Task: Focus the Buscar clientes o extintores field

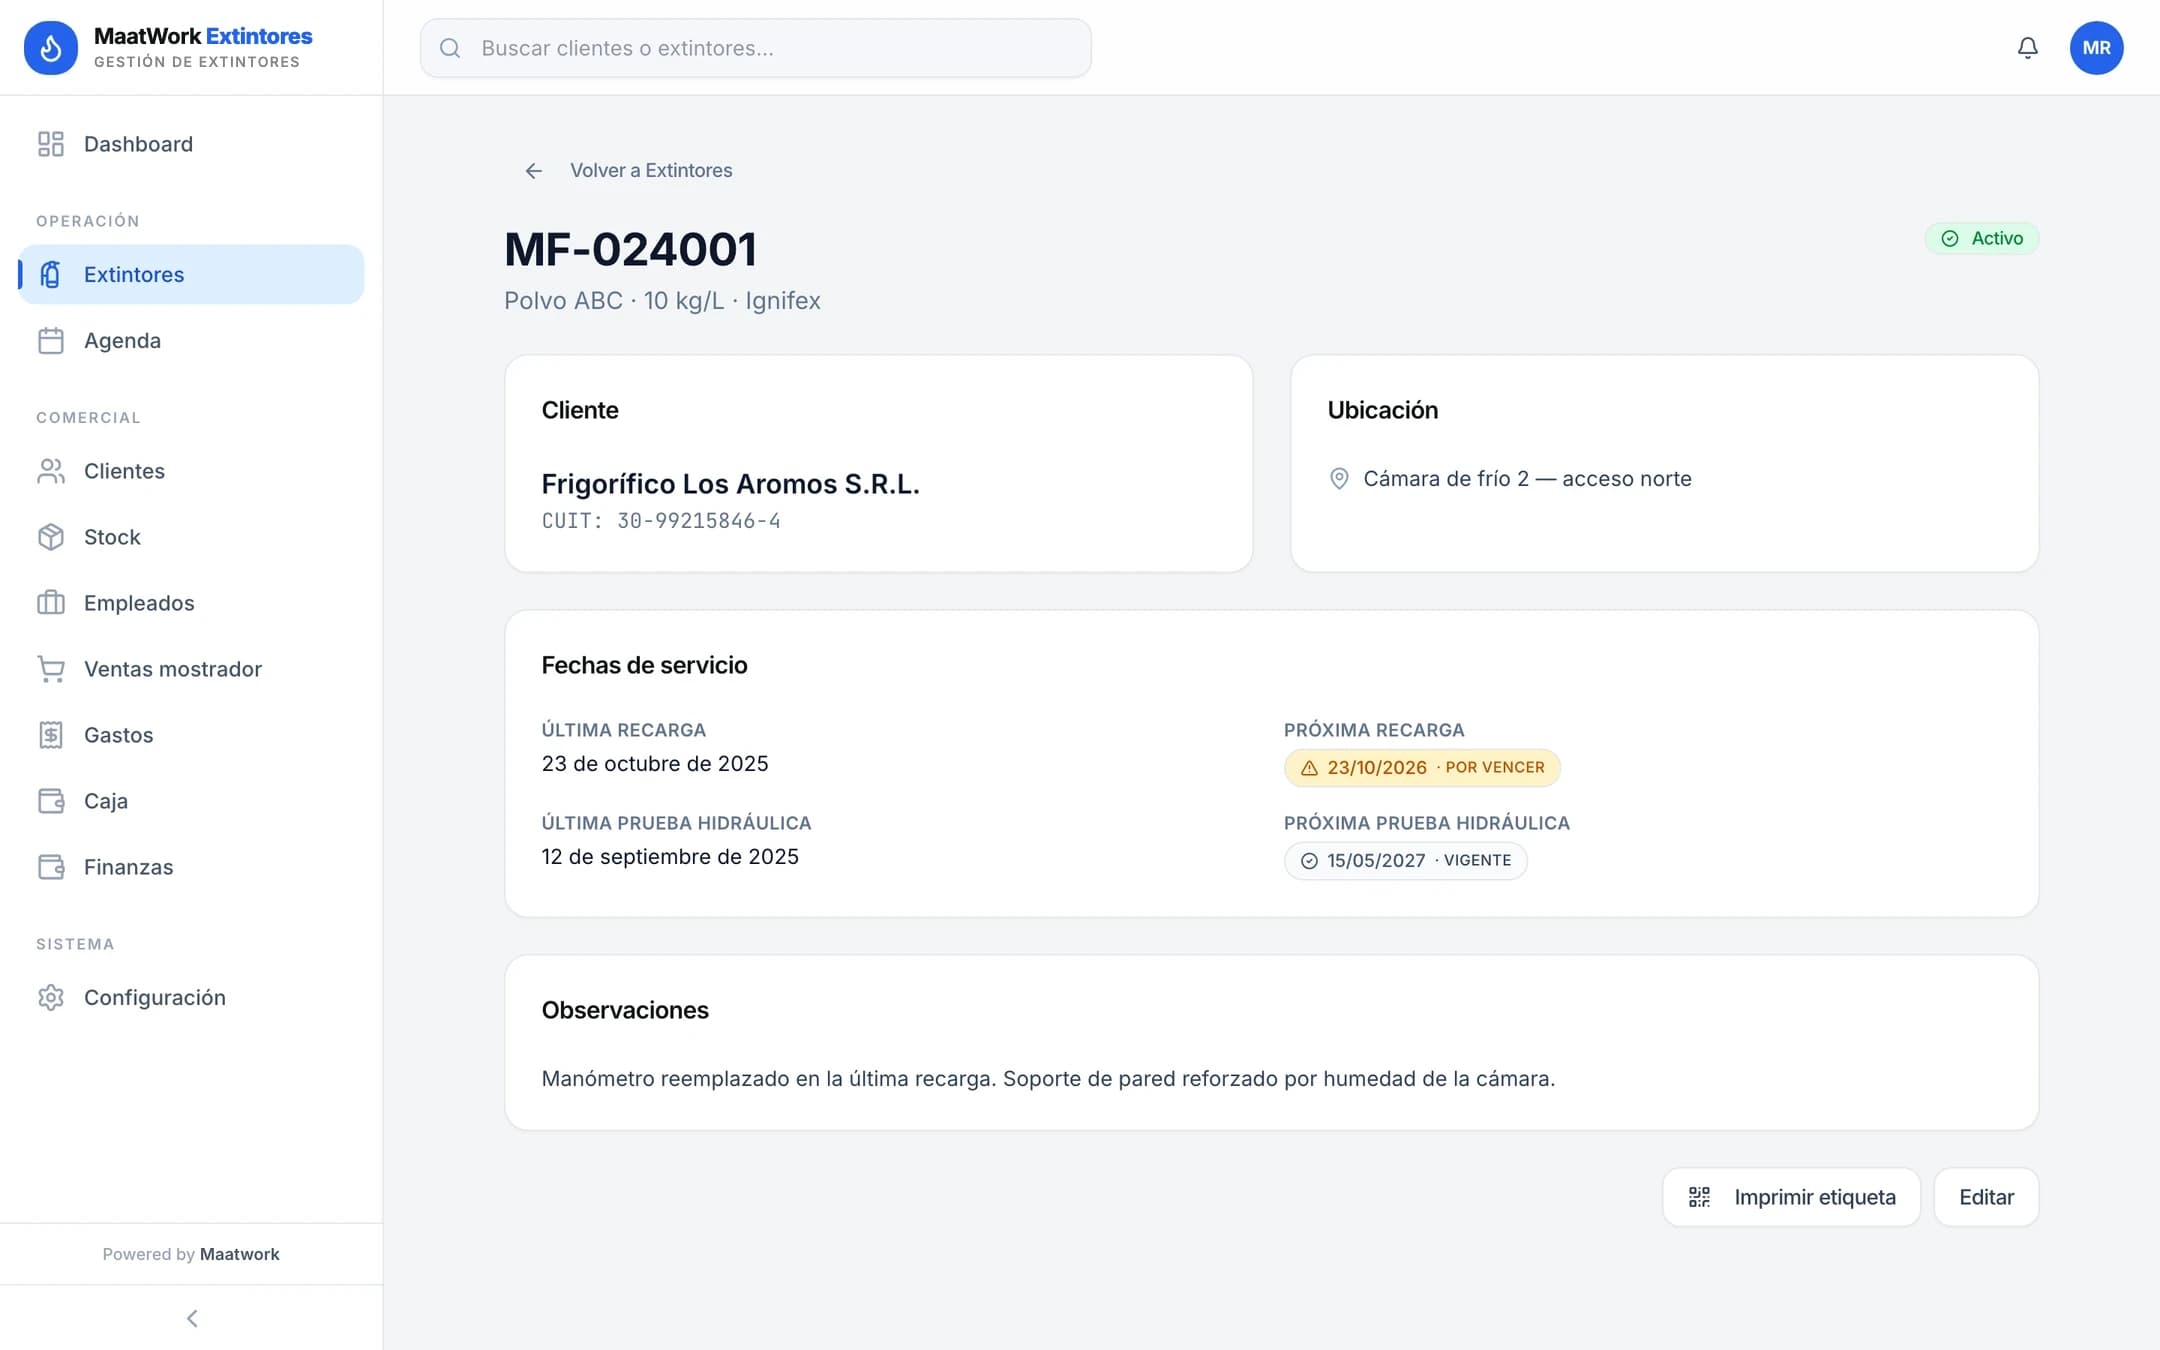Action: point(755,48)
